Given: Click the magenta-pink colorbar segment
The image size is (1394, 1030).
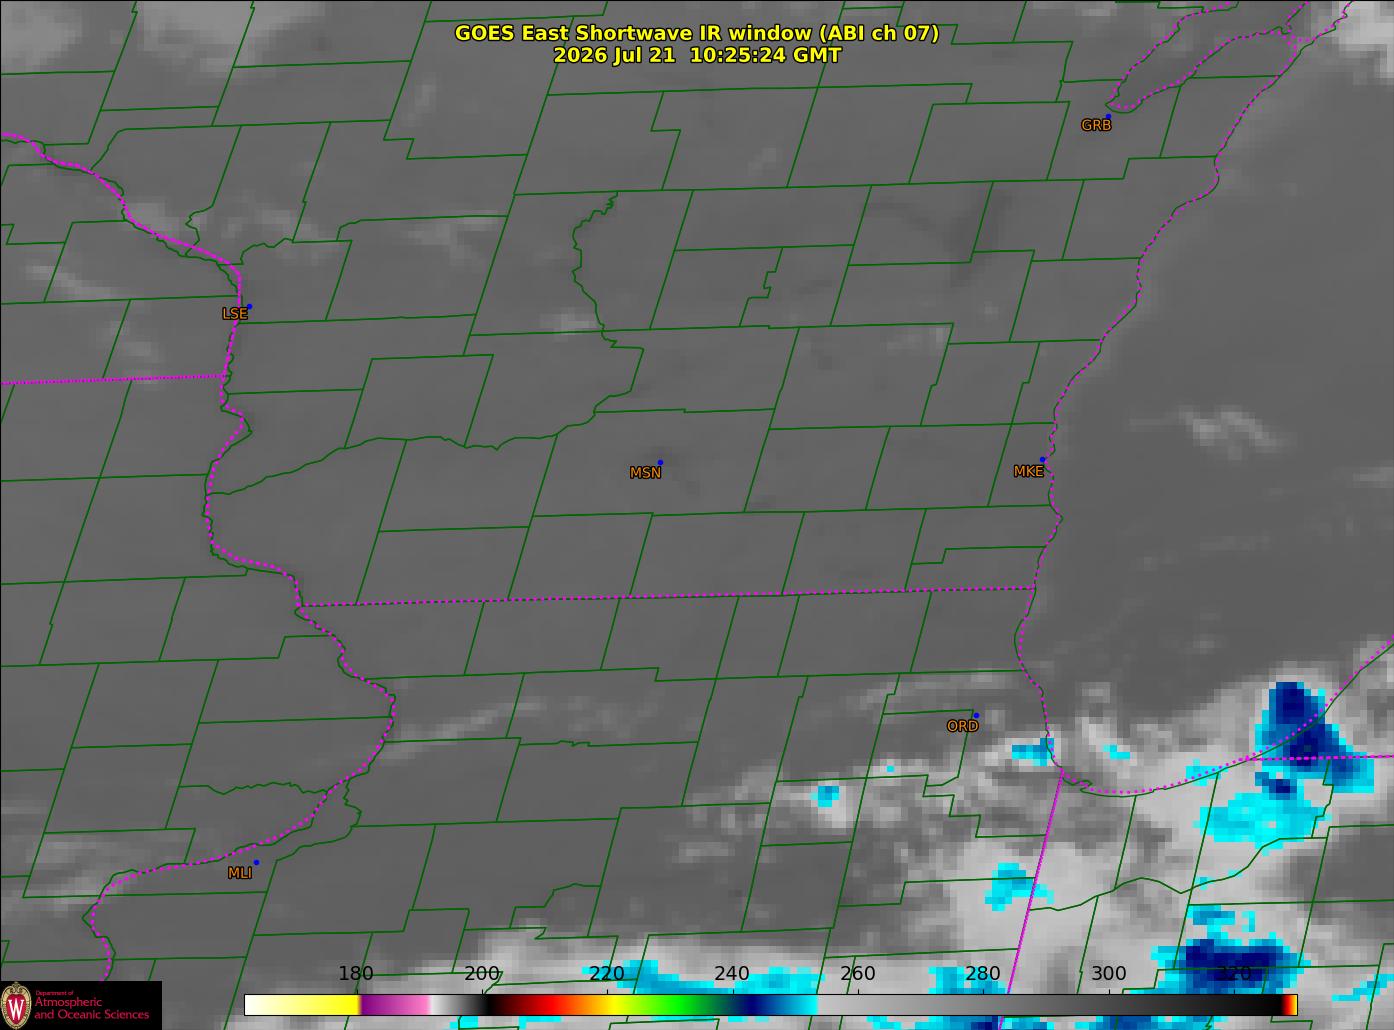Looking at the screenshot, I should (x=395, y=1005).
